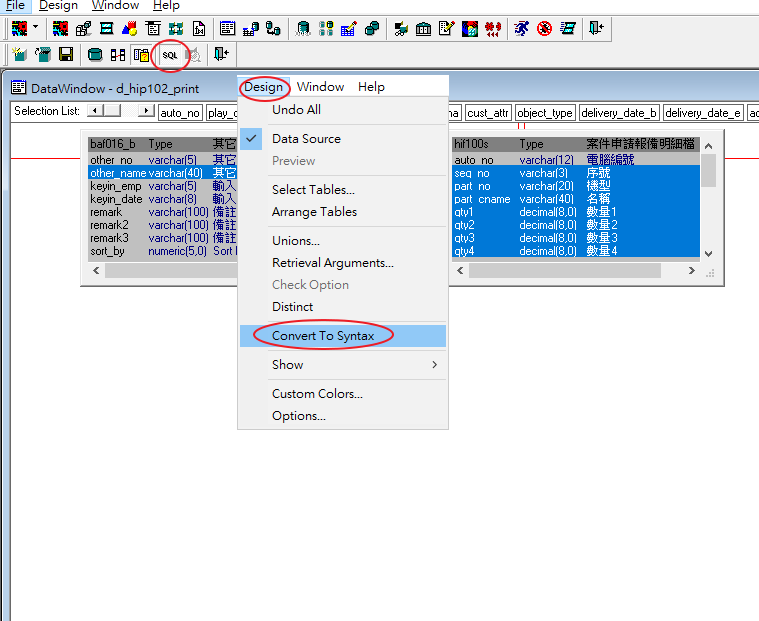Image resolution: width=759 pixels, height=621 pixels.
Task: Click scroll-right arrow of Selection List
Action: point(146,110)
